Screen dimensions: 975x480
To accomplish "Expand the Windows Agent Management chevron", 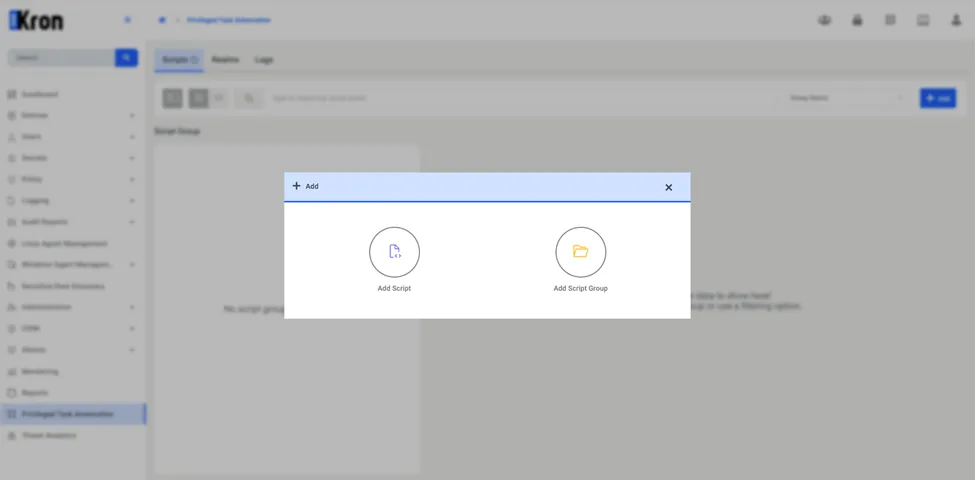I will [132, 265].
